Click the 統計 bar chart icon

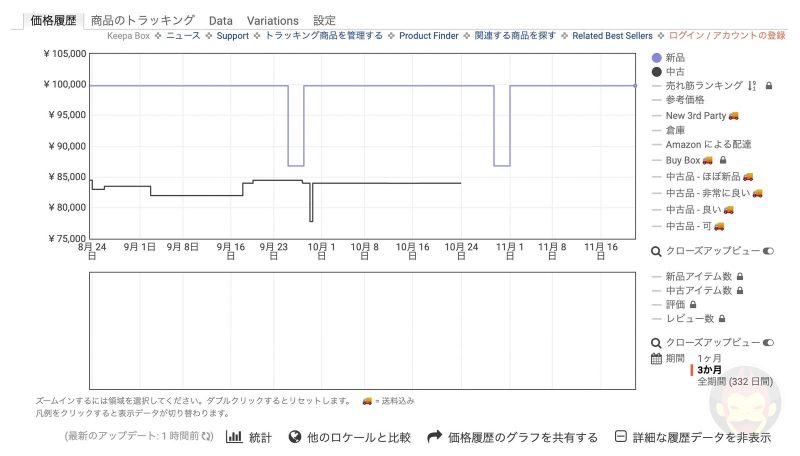tap(235, 437)
